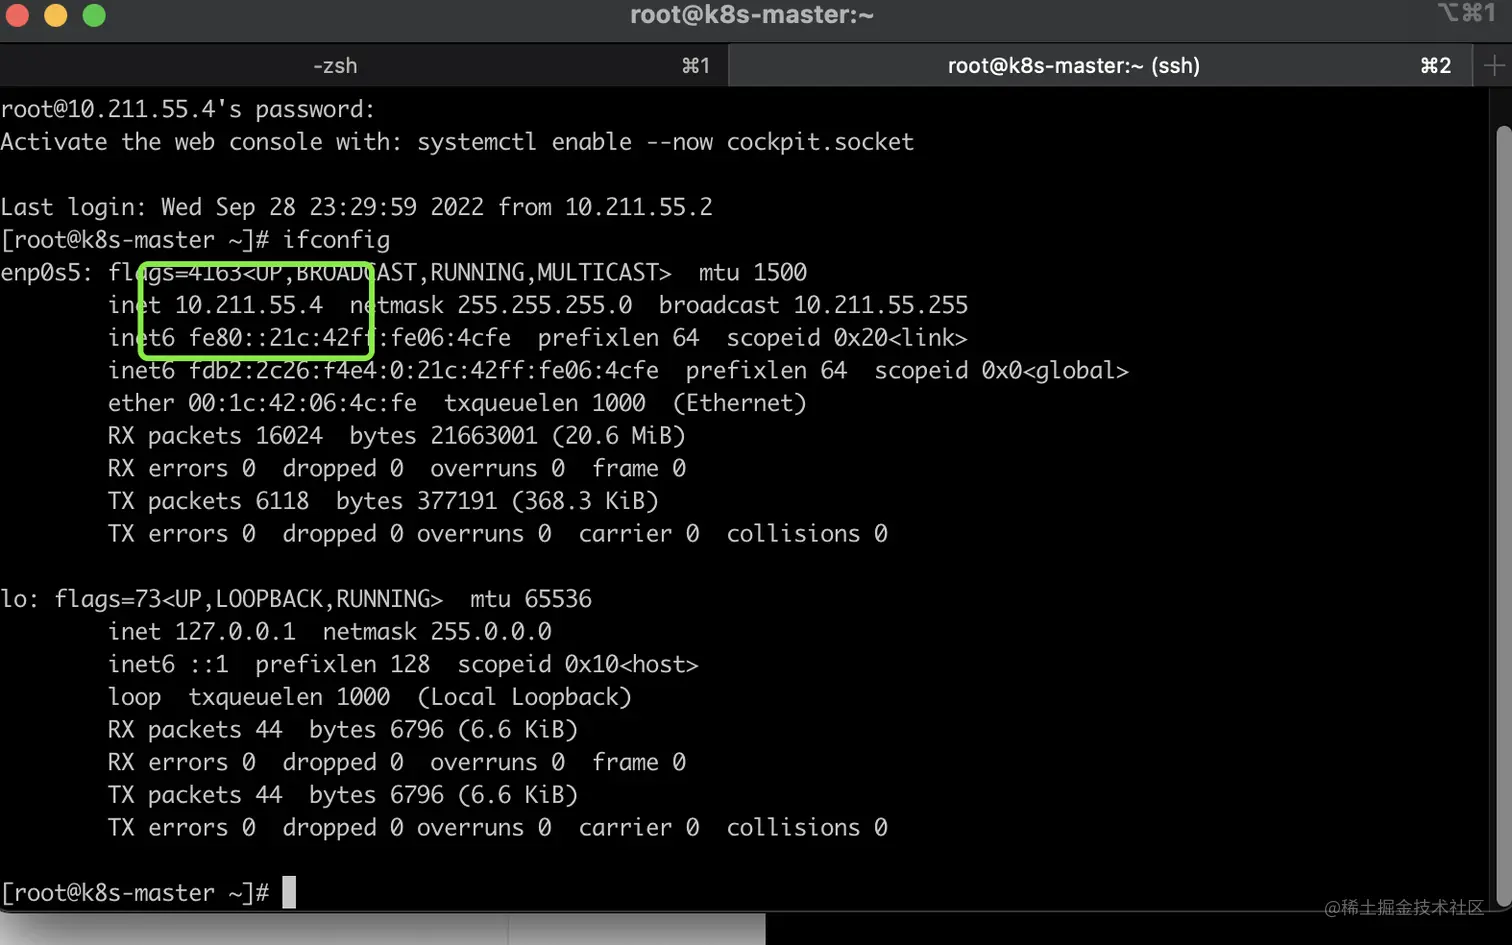Screen dimensions: 1512x945
Task: Click 'RX packets 16024' text
Action: pyautogui.click(x=215, y=436)
